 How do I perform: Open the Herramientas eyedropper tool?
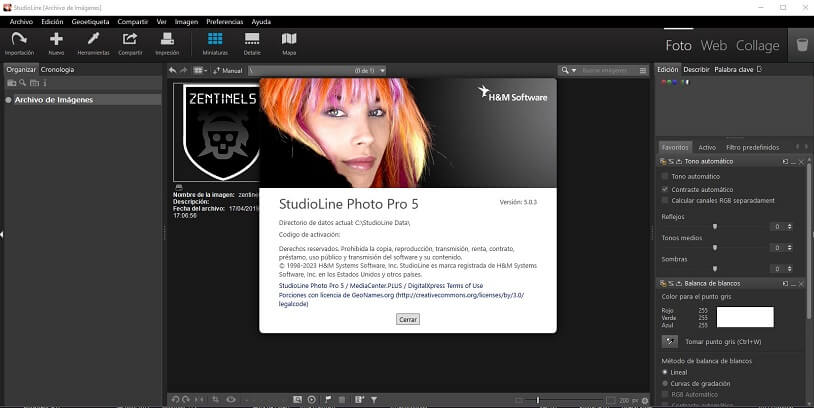[x=93, y=39]
